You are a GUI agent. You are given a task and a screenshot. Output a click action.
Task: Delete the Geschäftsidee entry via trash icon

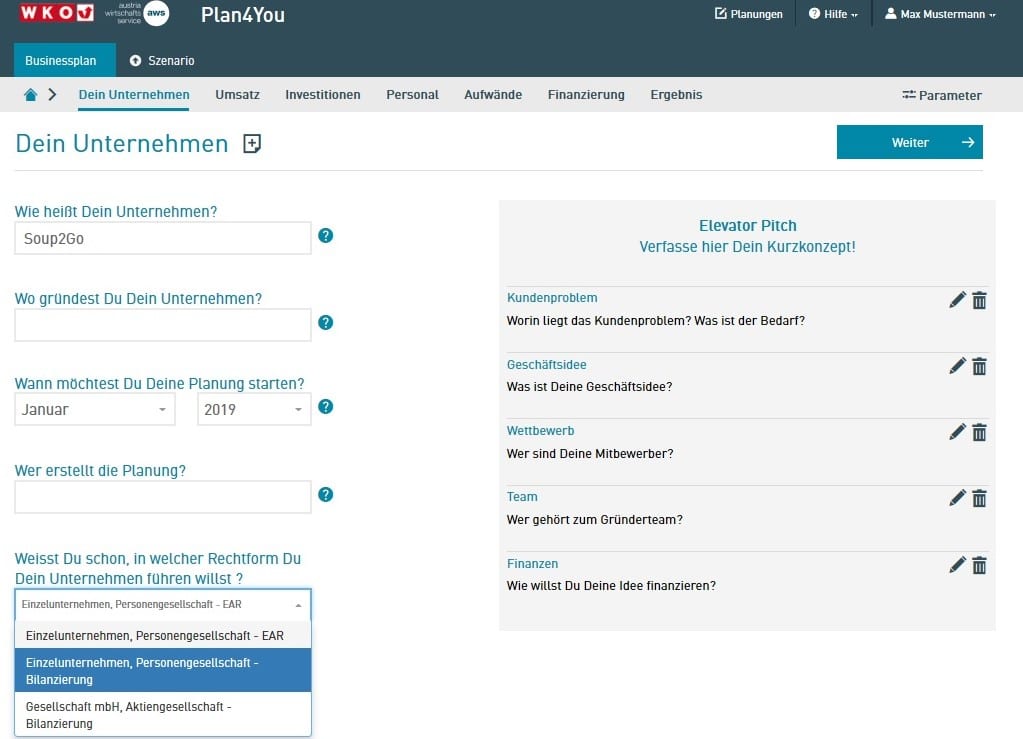click(979, 366)
